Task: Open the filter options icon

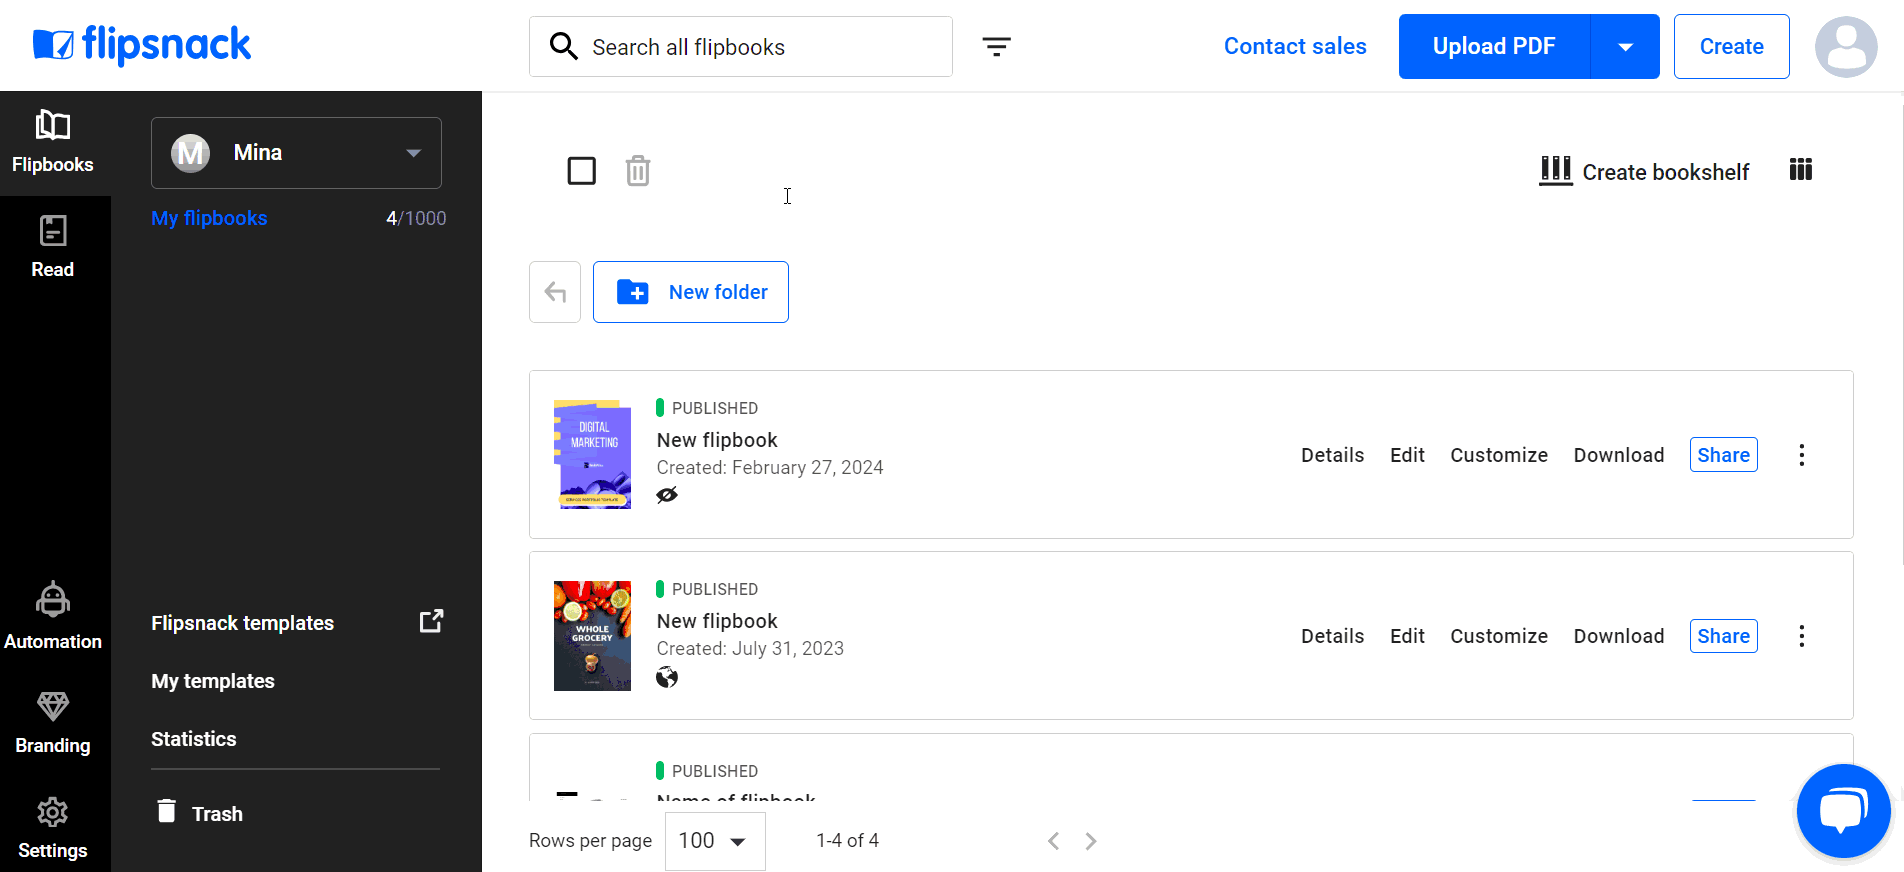Action: [x=996, y=46]
